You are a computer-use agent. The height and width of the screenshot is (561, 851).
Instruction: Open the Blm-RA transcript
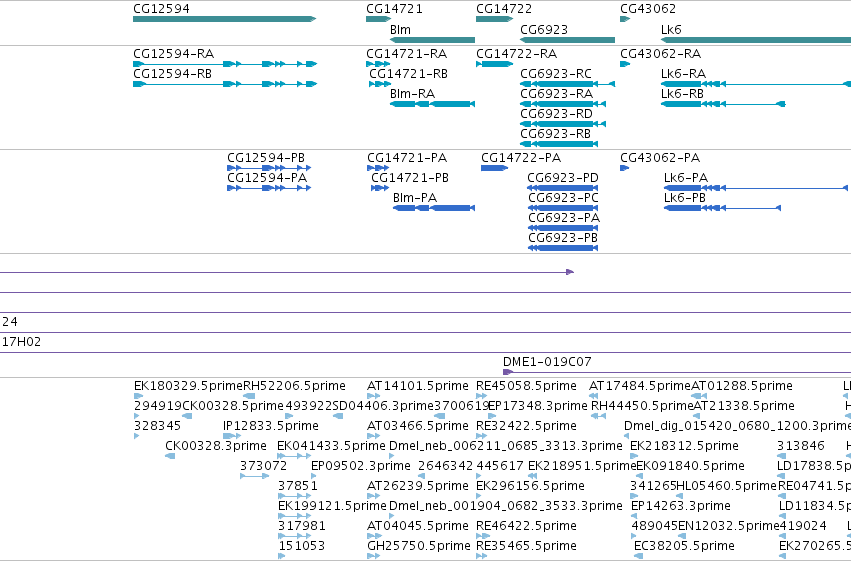(433, 104)
